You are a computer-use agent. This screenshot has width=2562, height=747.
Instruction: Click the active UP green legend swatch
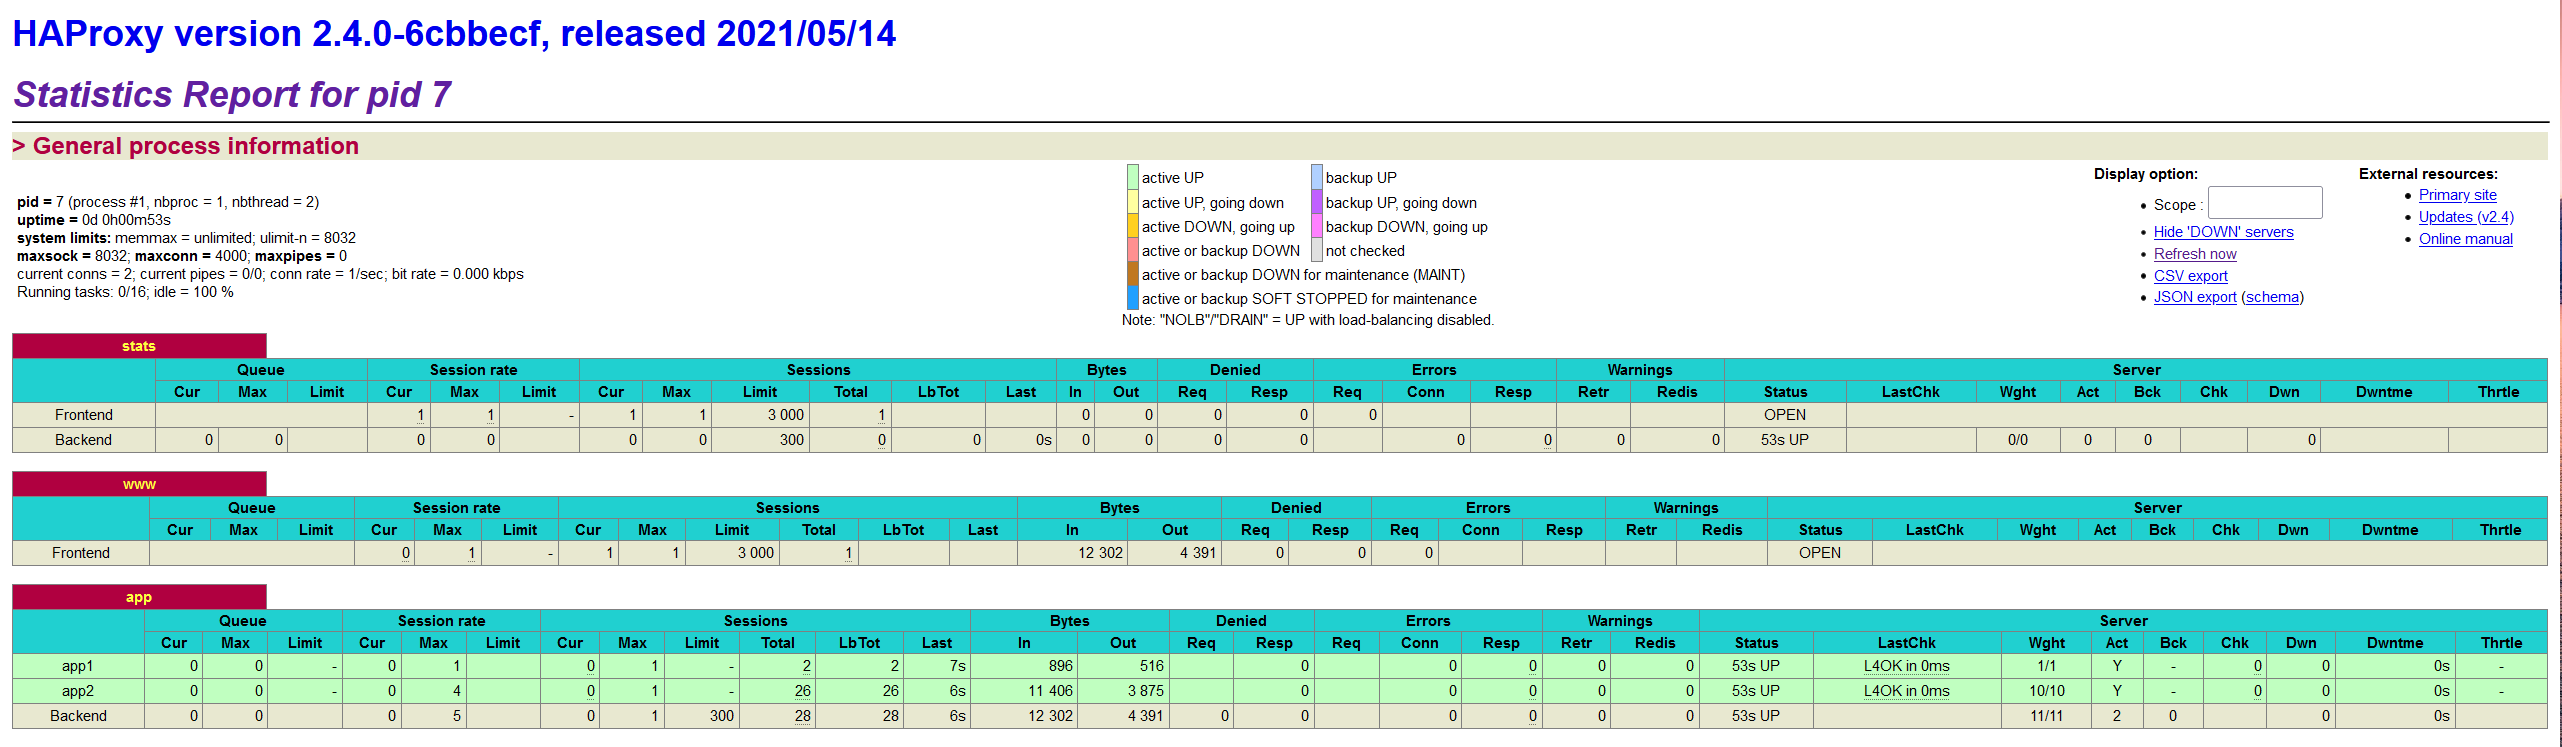point(1133,177)
